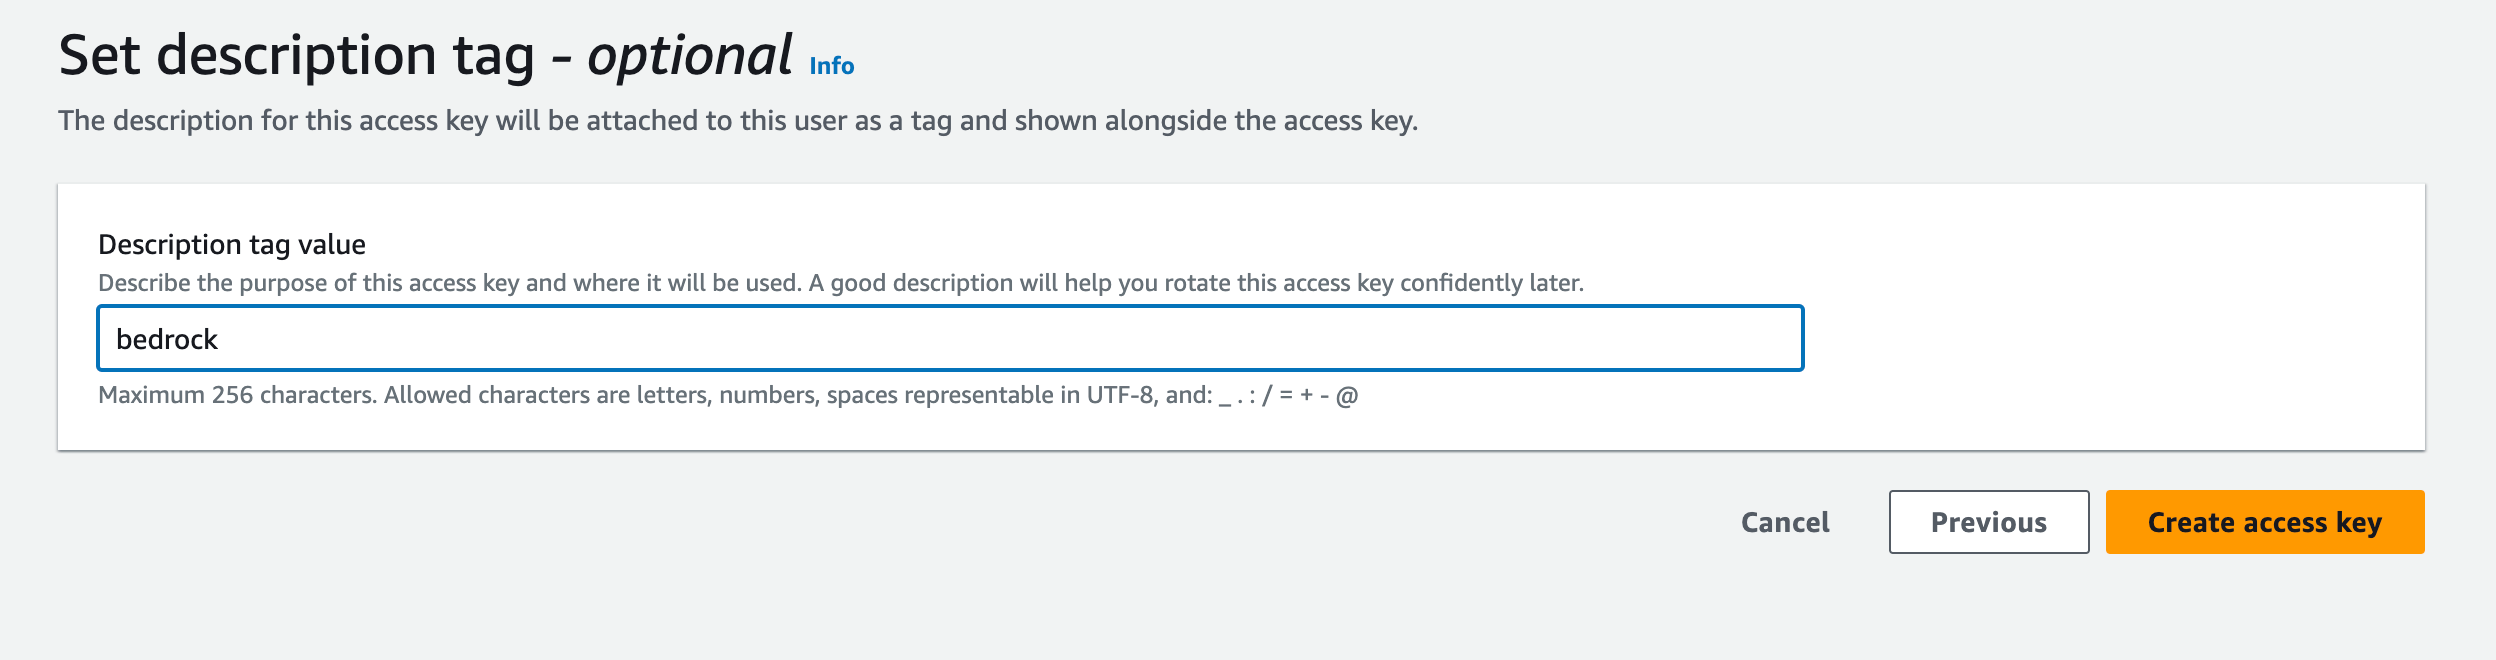Click the @ symbol in allowed characters

1347,396
